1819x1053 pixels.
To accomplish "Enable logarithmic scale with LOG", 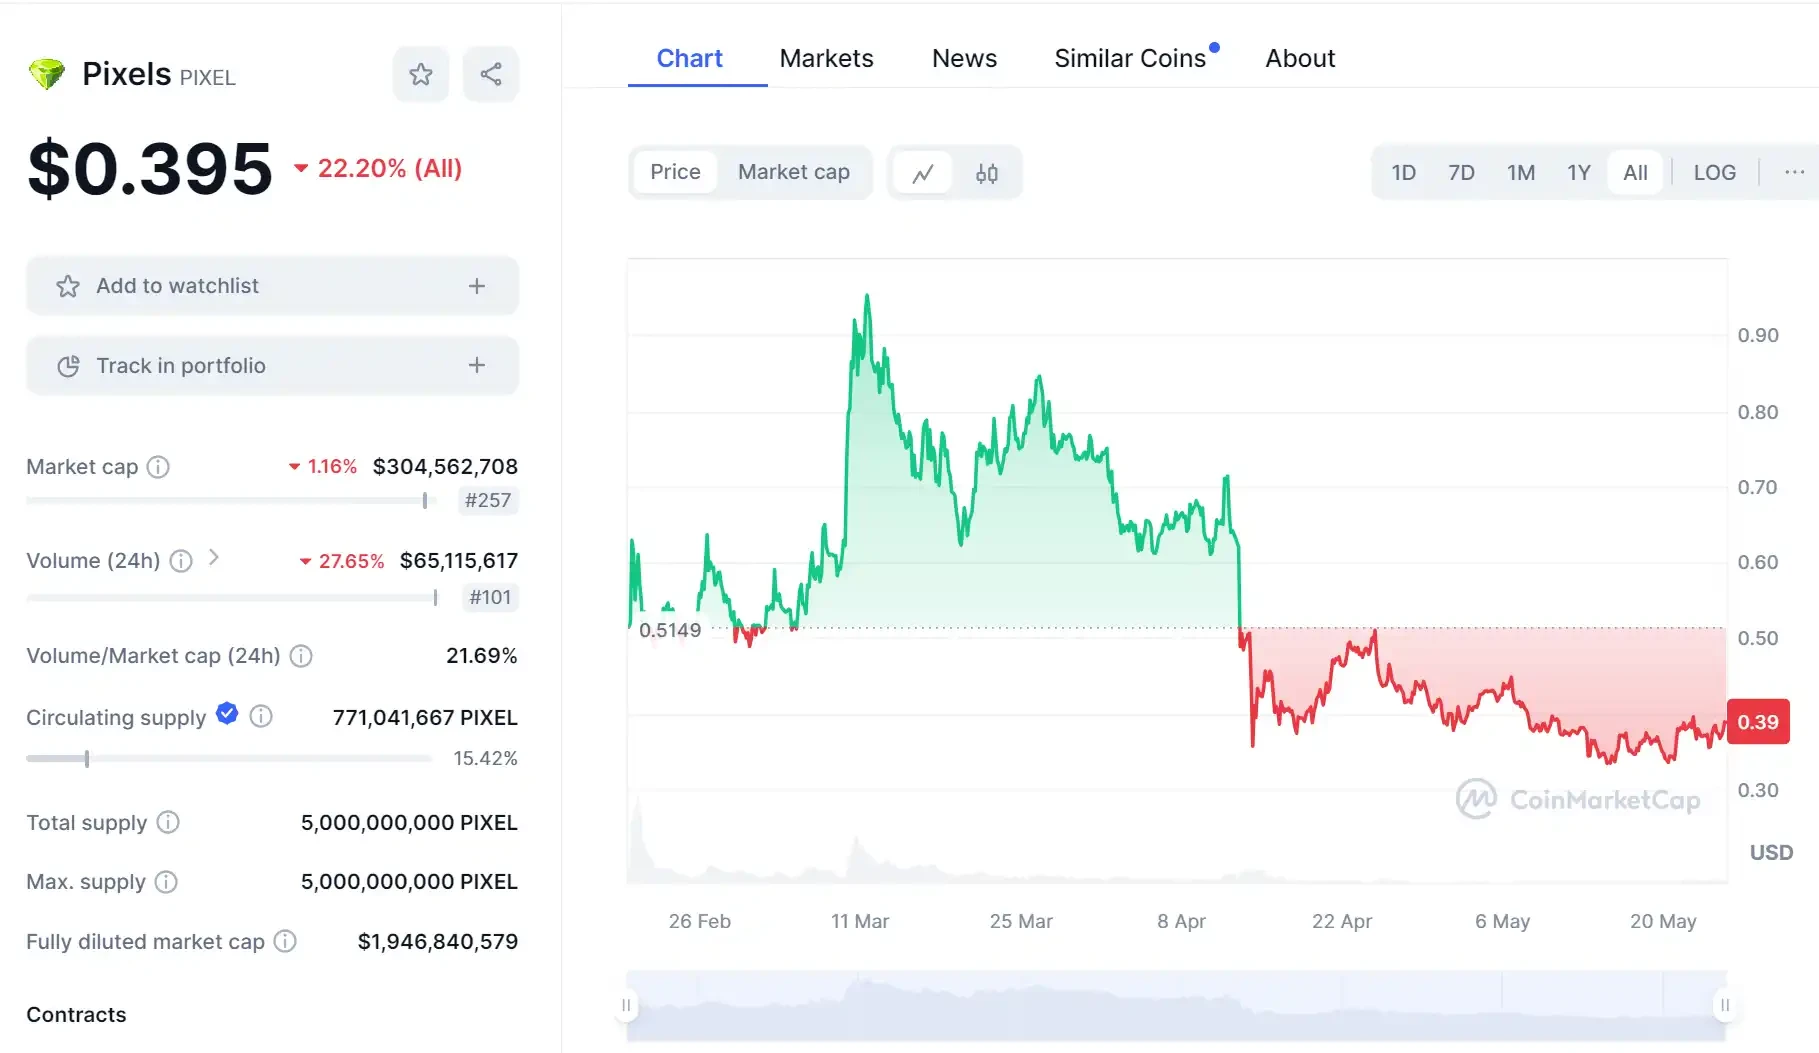I will pyautogui.click(x=1714, y=172).
